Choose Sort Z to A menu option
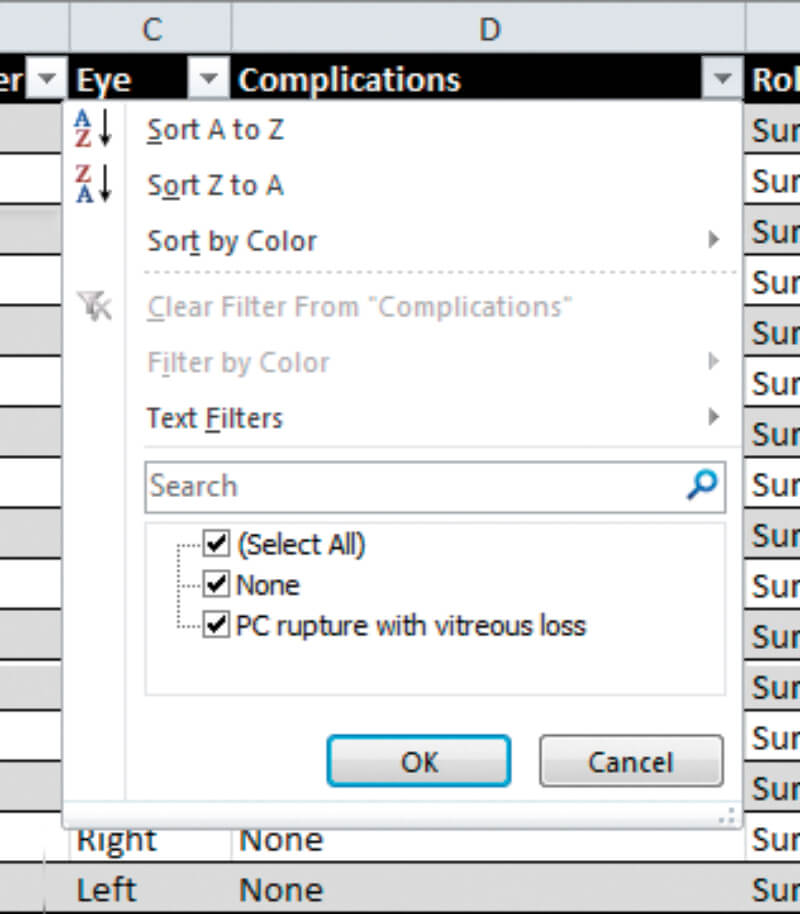The image size is (800, 914). click(215, 185)
